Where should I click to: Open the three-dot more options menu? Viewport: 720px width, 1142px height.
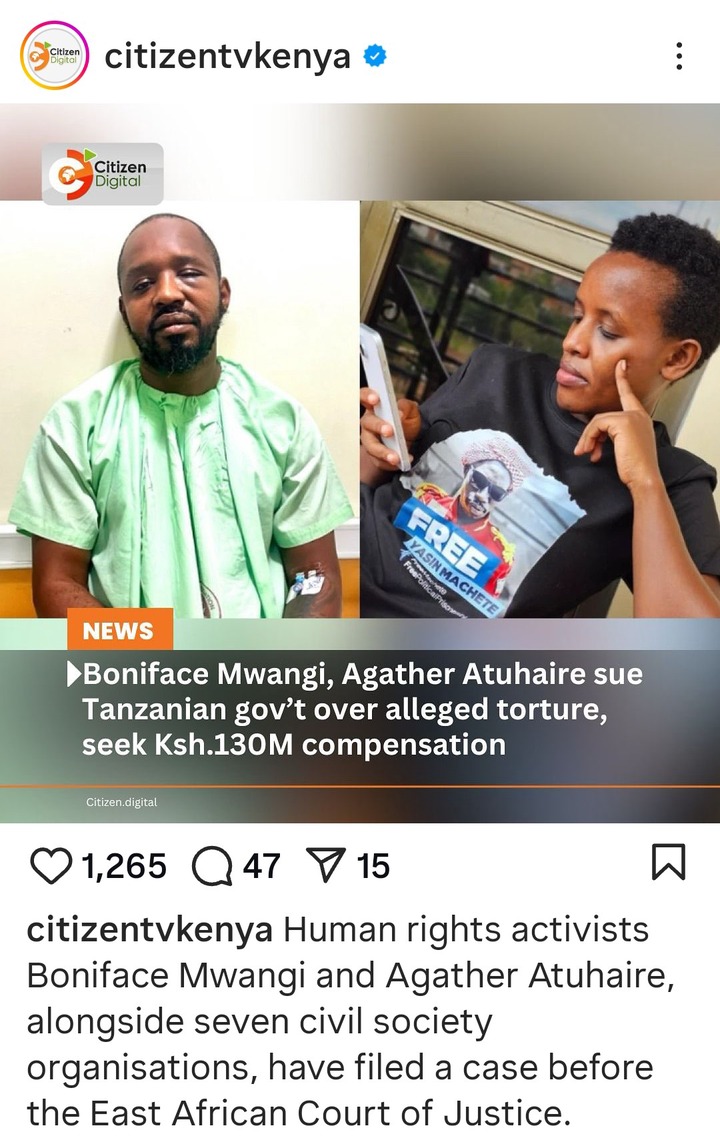tap(679, 56)
